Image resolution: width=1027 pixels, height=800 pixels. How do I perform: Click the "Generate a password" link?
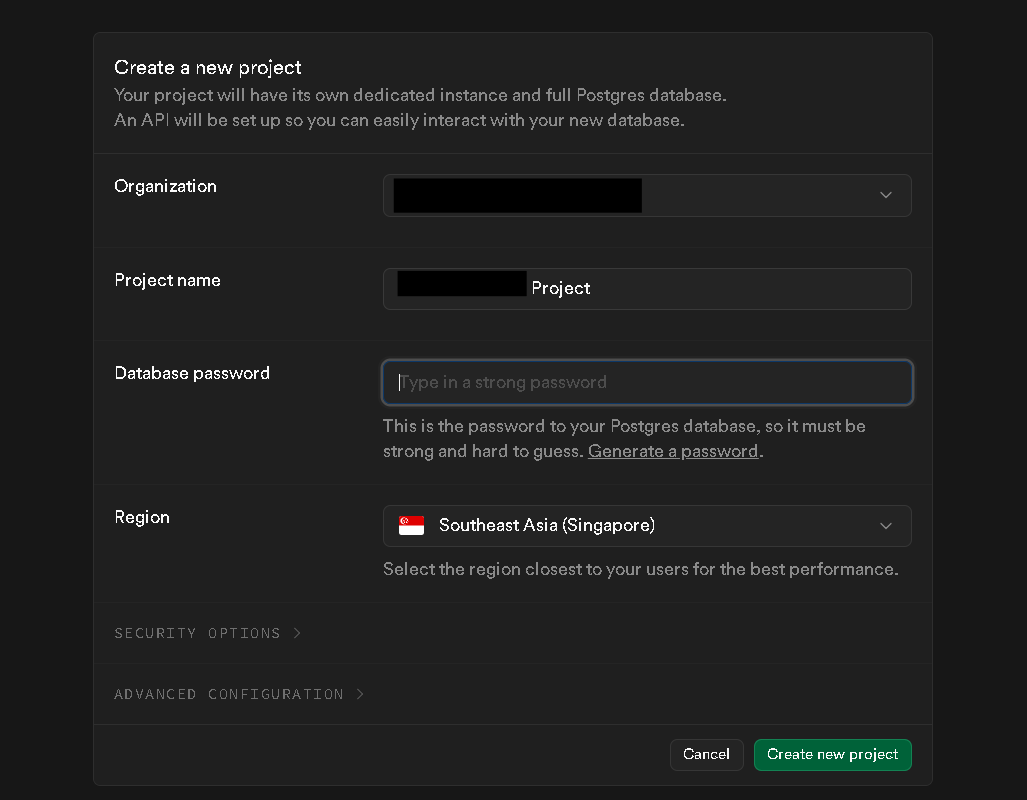[673, 451]
